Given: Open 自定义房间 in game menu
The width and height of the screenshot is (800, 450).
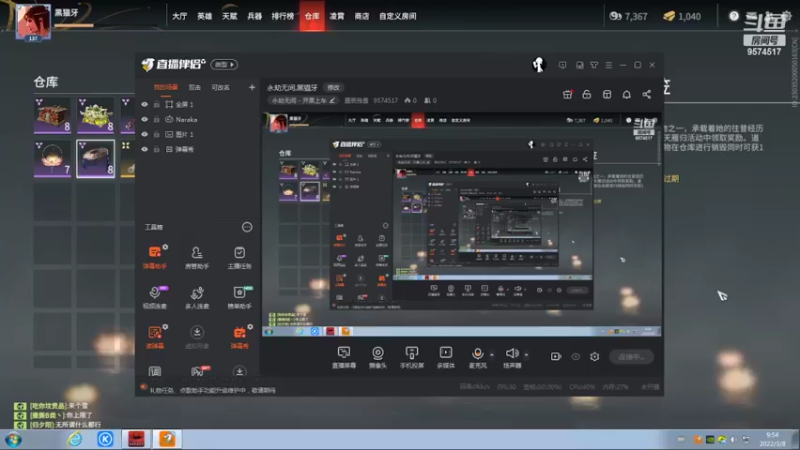Looking at the screenshot, I should click(397, 16).
